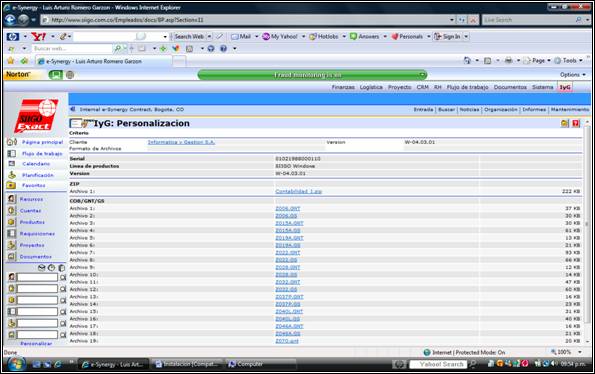Click the Organización navigation link
595x374 pixels.
(x=501, y=109)
